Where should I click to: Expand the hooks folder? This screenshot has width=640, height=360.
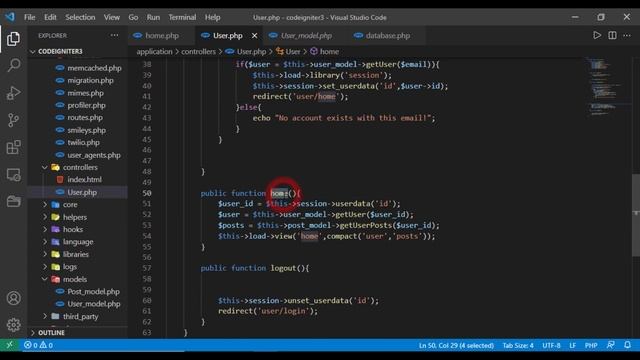pos(73,229)
